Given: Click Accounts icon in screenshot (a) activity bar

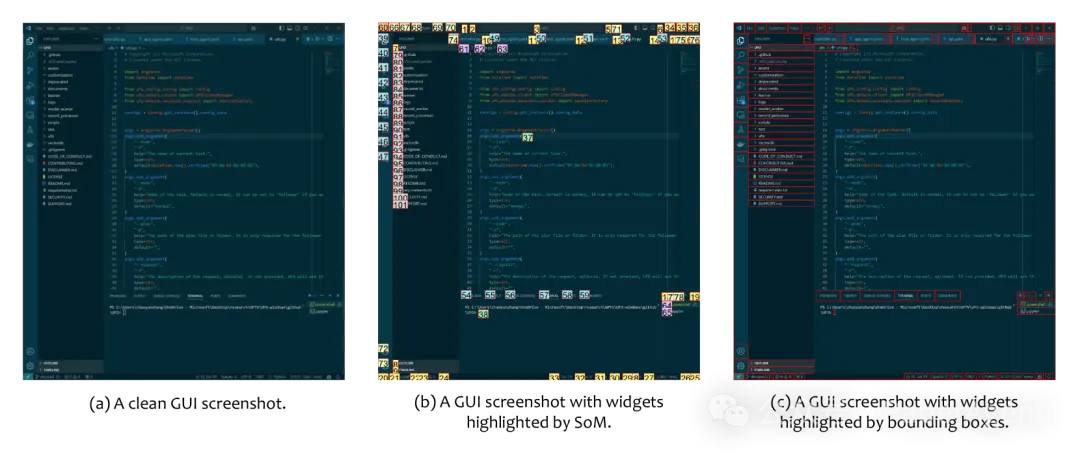Looking at the screenshot, I should tap(30, 351).
